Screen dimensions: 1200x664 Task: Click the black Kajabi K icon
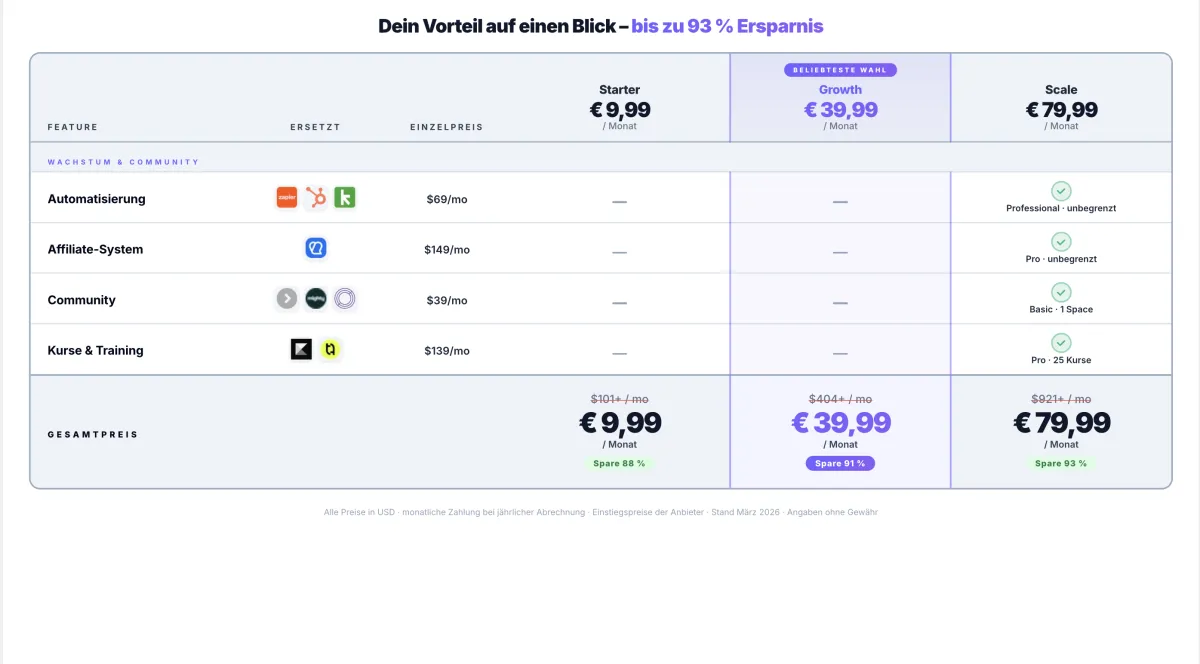click(x=301, y=349)
